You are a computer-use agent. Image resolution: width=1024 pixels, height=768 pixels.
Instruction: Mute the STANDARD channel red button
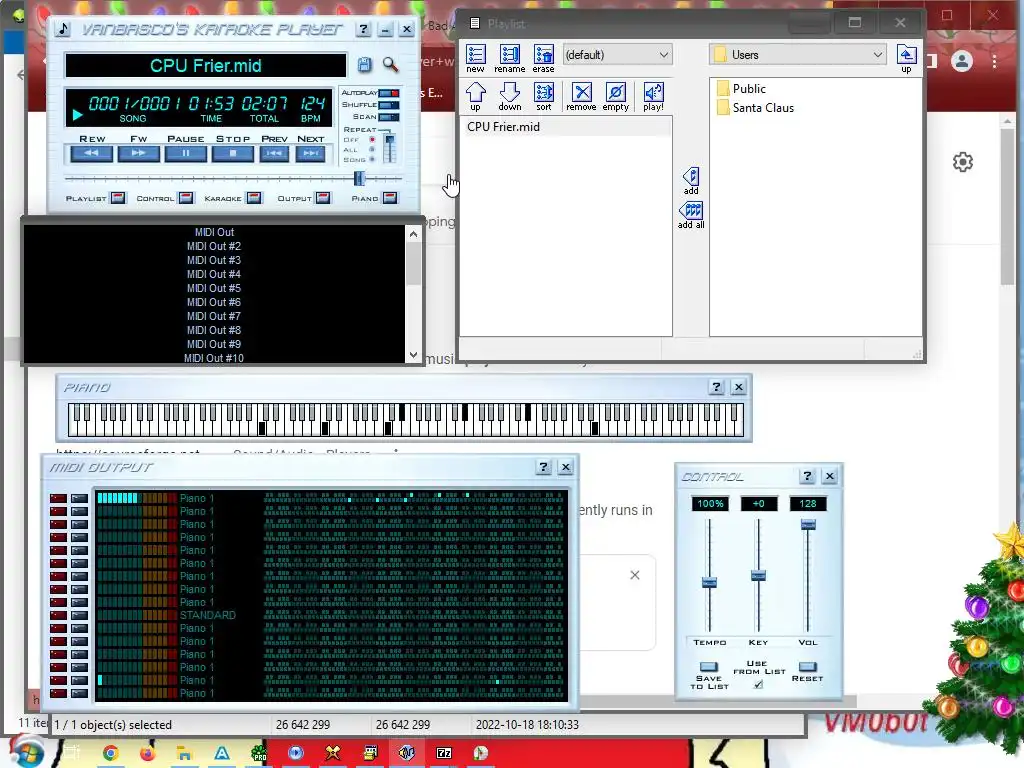(58, 615)
